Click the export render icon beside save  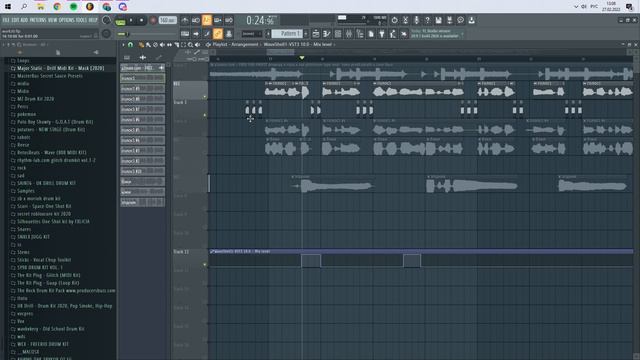pos(449,20)
